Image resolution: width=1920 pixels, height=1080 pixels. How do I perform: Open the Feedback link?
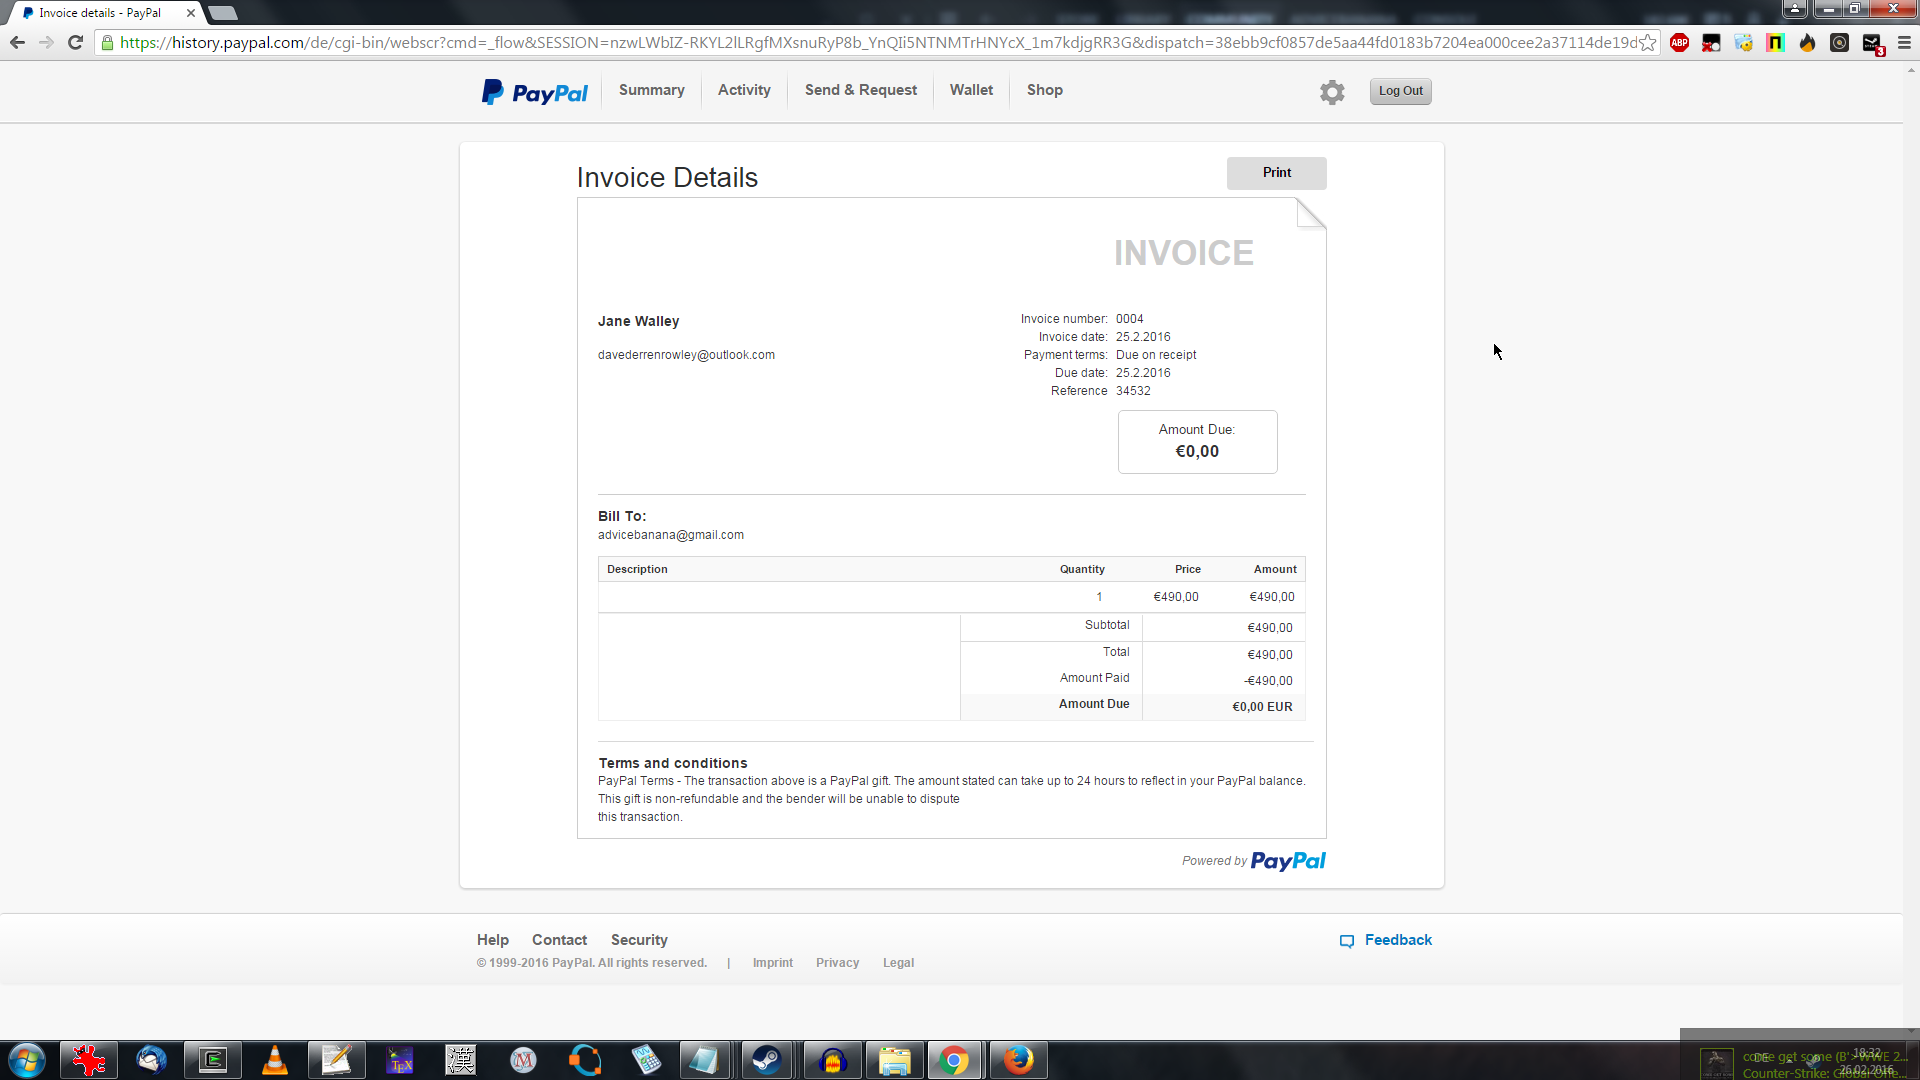tap(1397, 940)
